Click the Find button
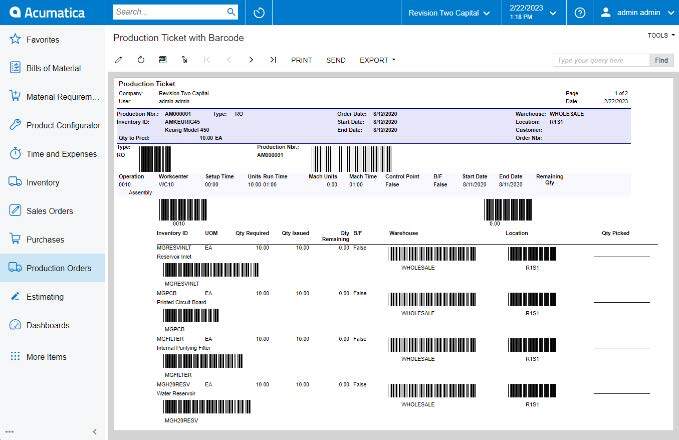The height and width of the screenshot is (440, 679). tap(661, 60)
